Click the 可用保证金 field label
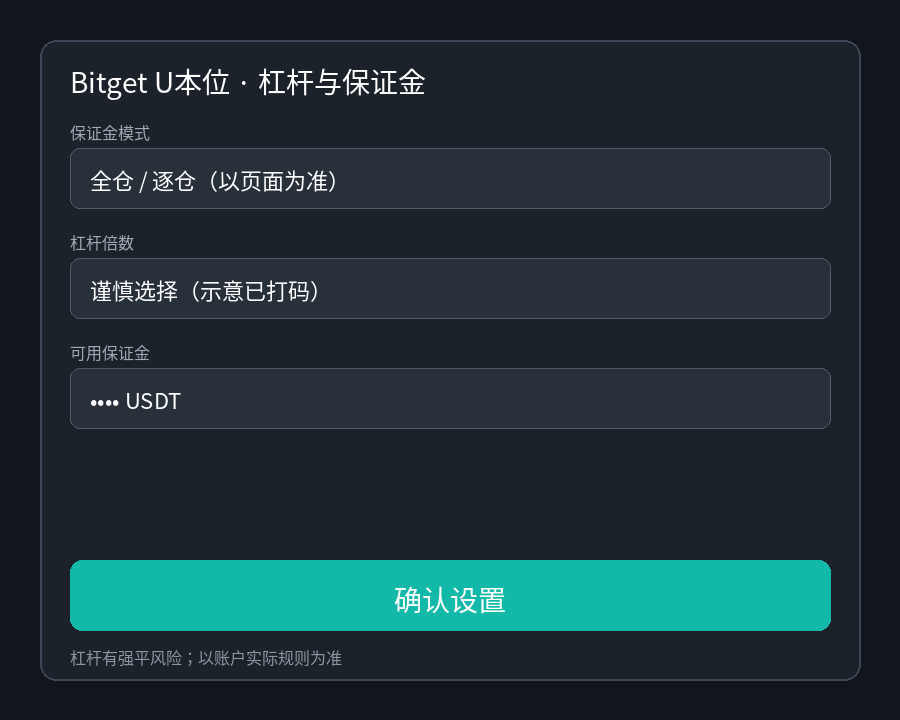This screenshot has width=900, height=720. 110,353
